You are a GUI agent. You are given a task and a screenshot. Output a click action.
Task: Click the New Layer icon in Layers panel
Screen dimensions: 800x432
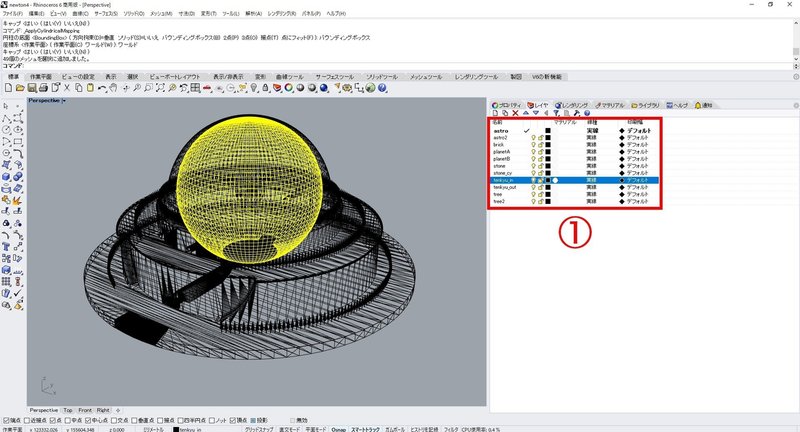point(495,113)
